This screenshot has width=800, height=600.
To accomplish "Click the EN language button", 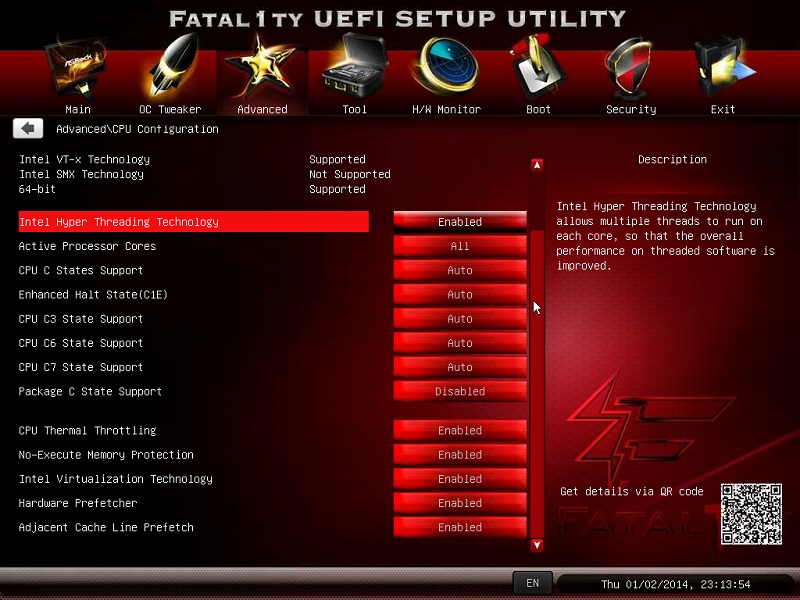I will tap(532, 583).
